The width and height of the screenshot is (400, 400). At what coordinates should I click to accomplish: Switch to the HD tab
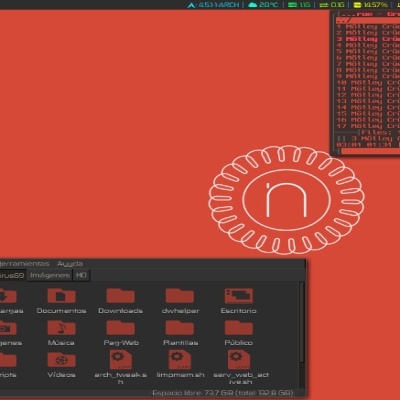[x=81, y=275]
